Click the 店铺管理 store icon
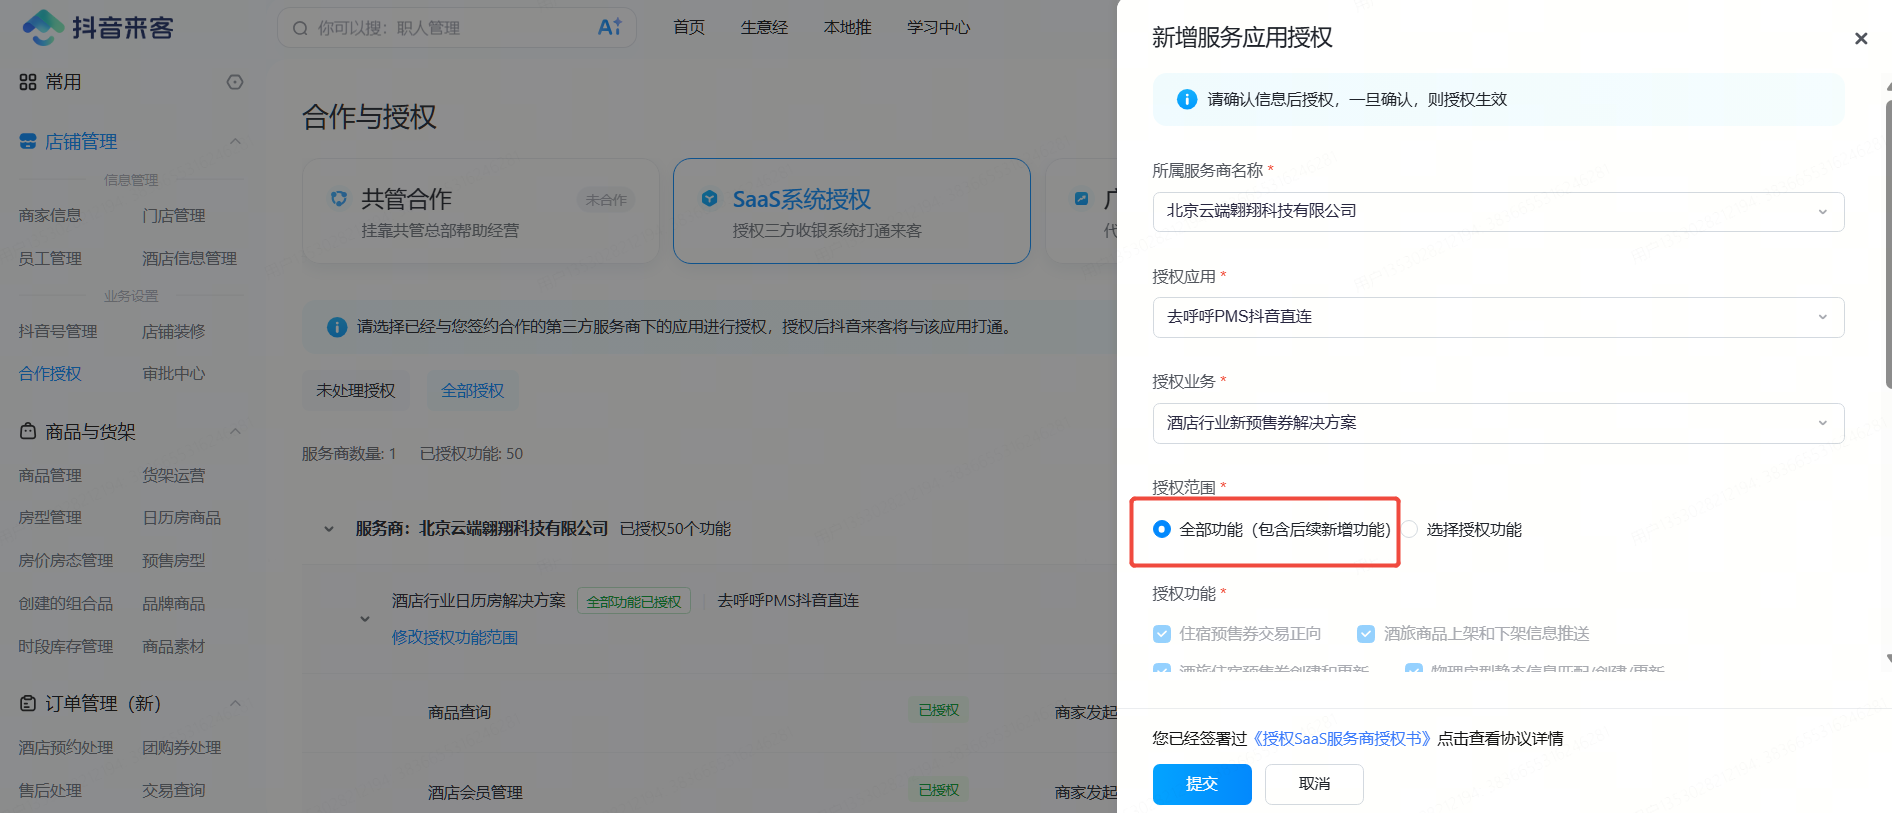This screenshot has width=1892, height=813. click(28, 141)
